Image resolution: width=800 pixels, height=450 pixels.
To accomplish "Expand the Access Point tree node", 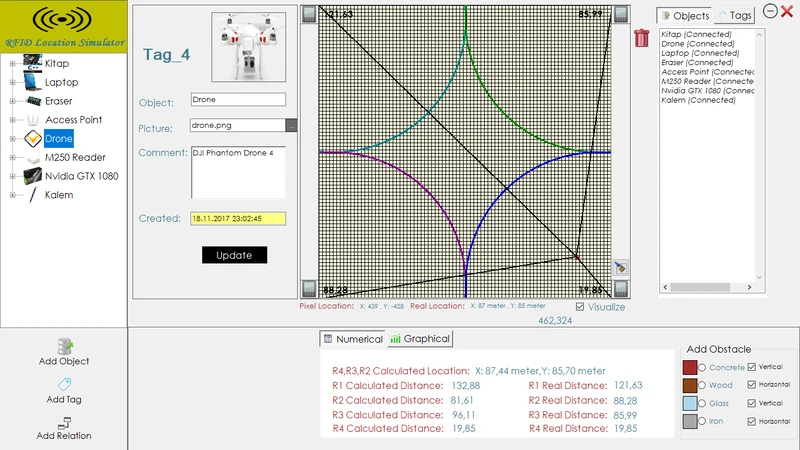I will click(12, 120).
